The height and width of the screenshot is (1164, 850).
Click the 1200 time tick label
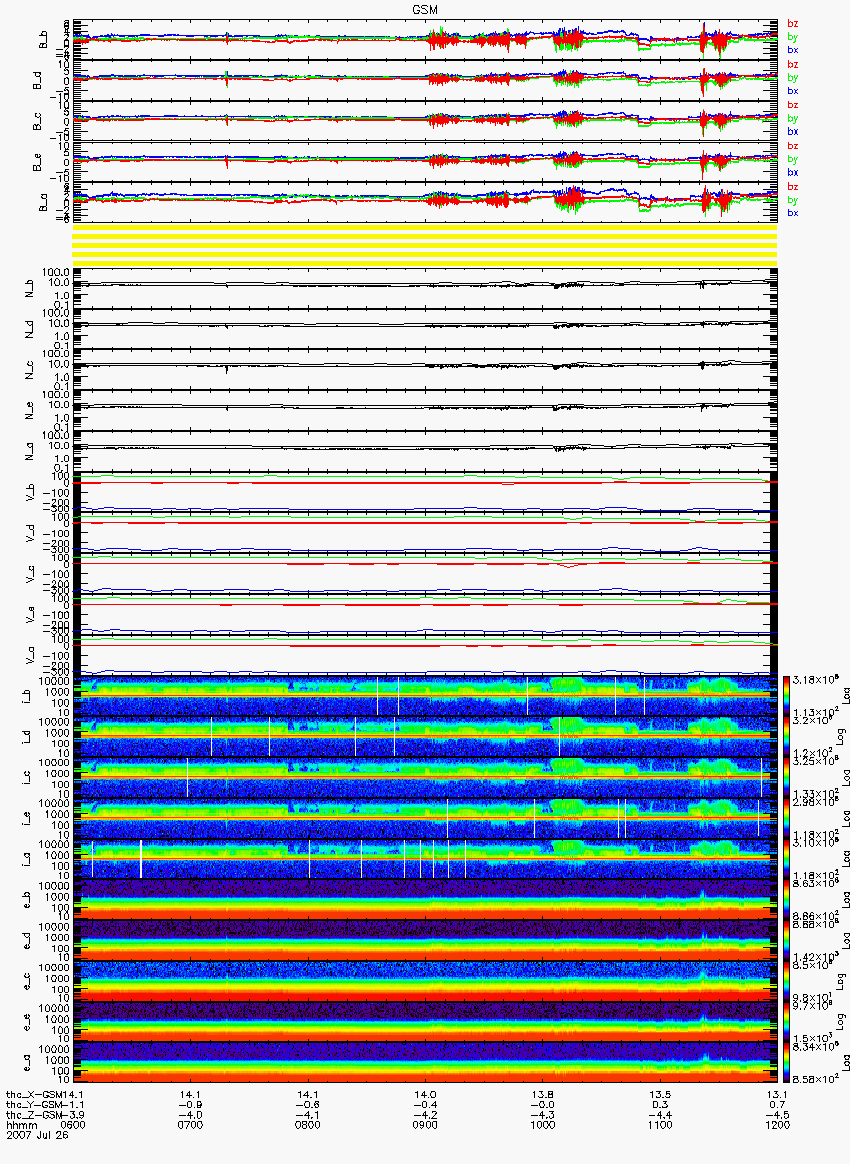(x=777, y=1125)
